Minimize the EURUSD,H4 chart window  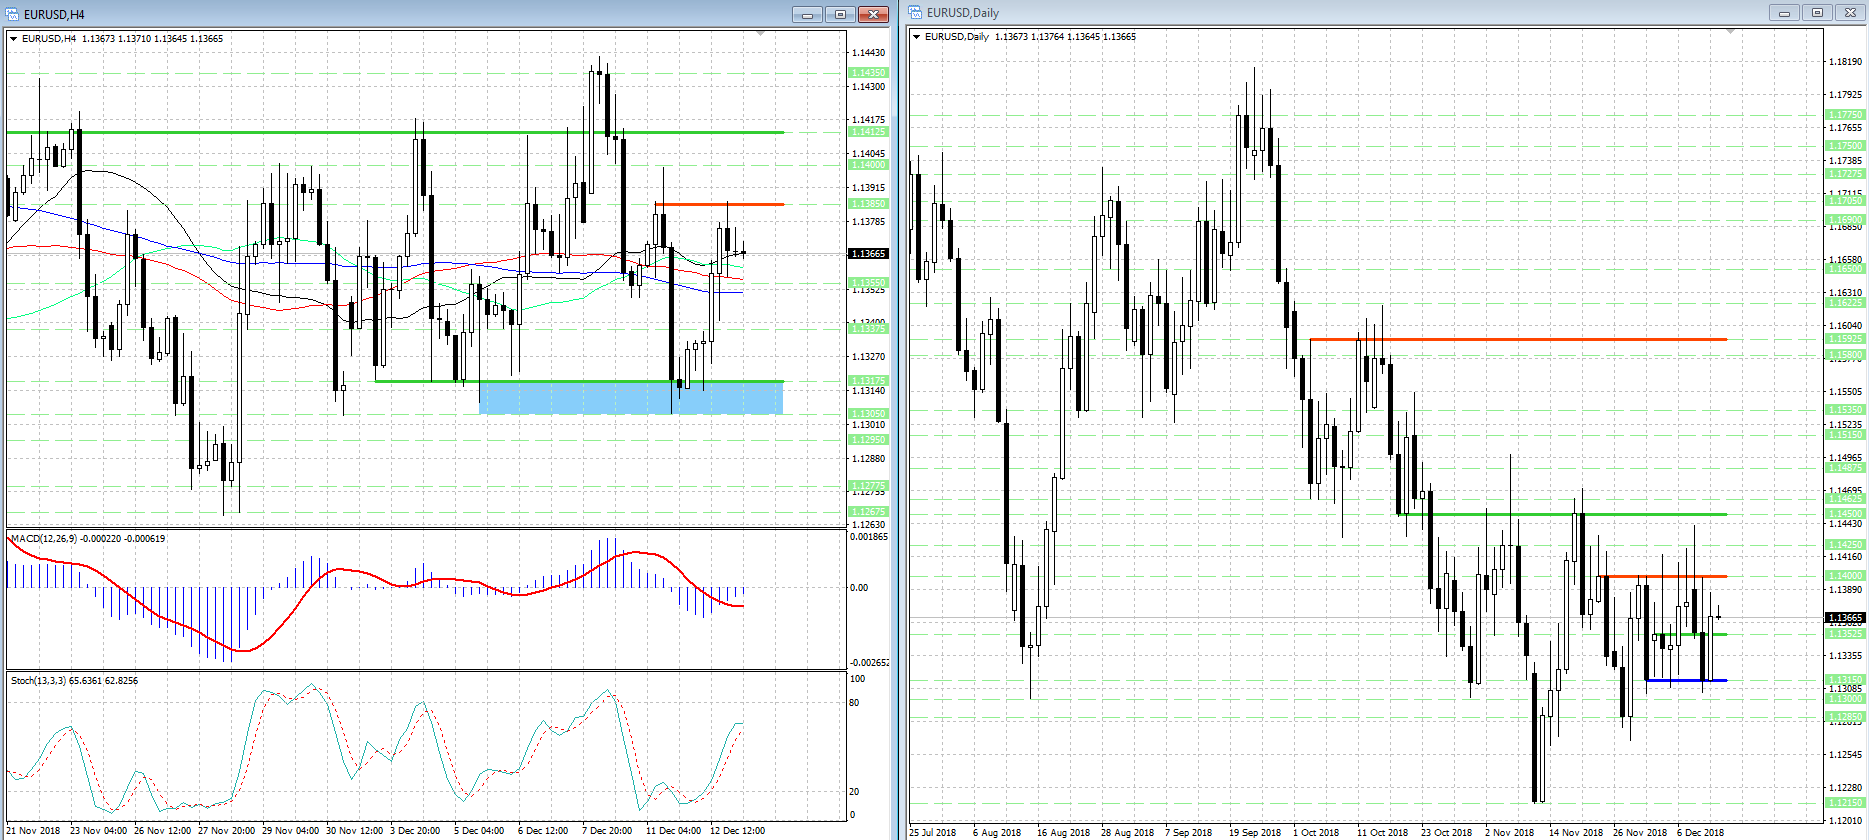click(807, 14)
